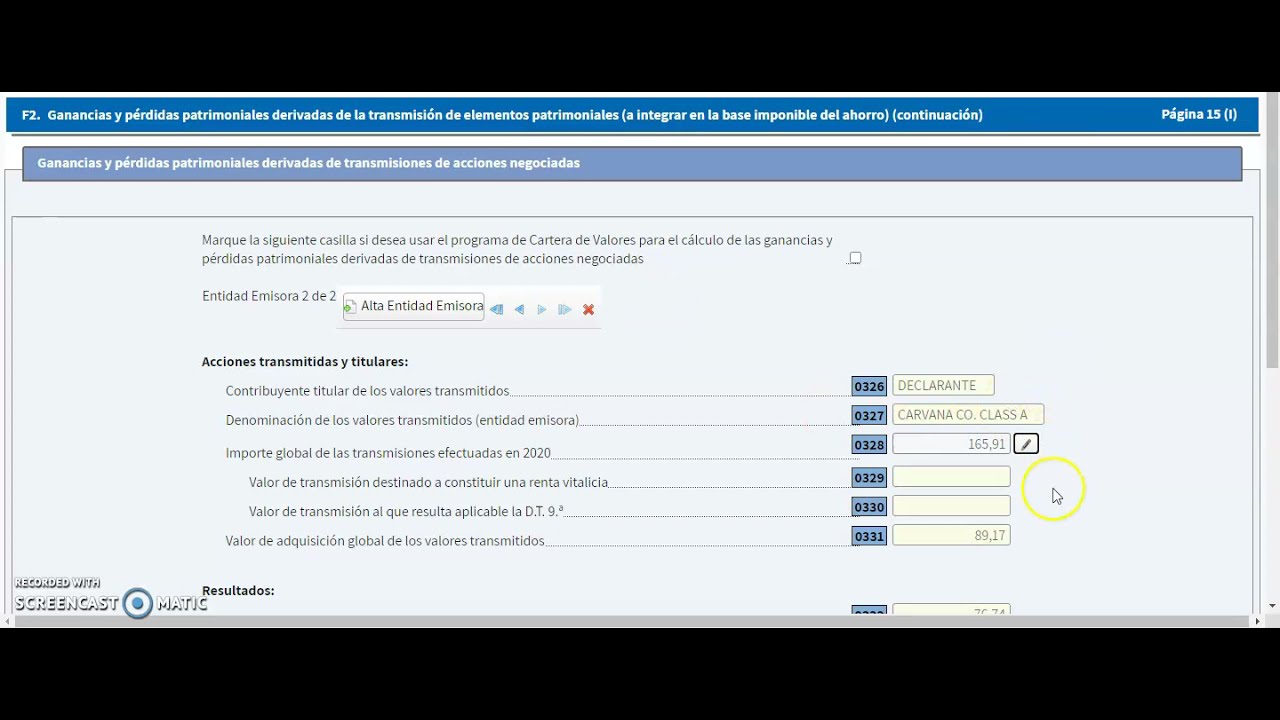The image size is (1280, 720).
Task: Jump to last Entidad Emisora record
Action: tap(565, 310)
